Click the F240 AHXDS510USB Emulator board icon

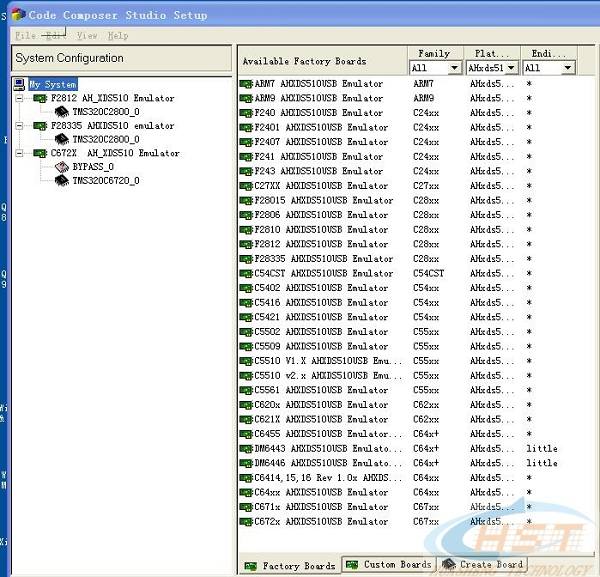coord(246,113)
